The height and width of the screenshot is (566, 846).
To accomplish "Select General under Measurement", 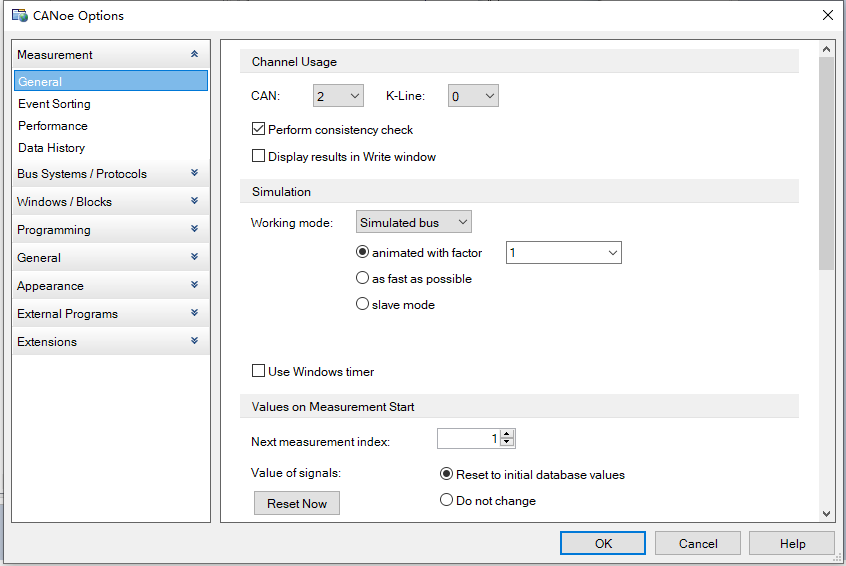I will click(x=111, y=81).
